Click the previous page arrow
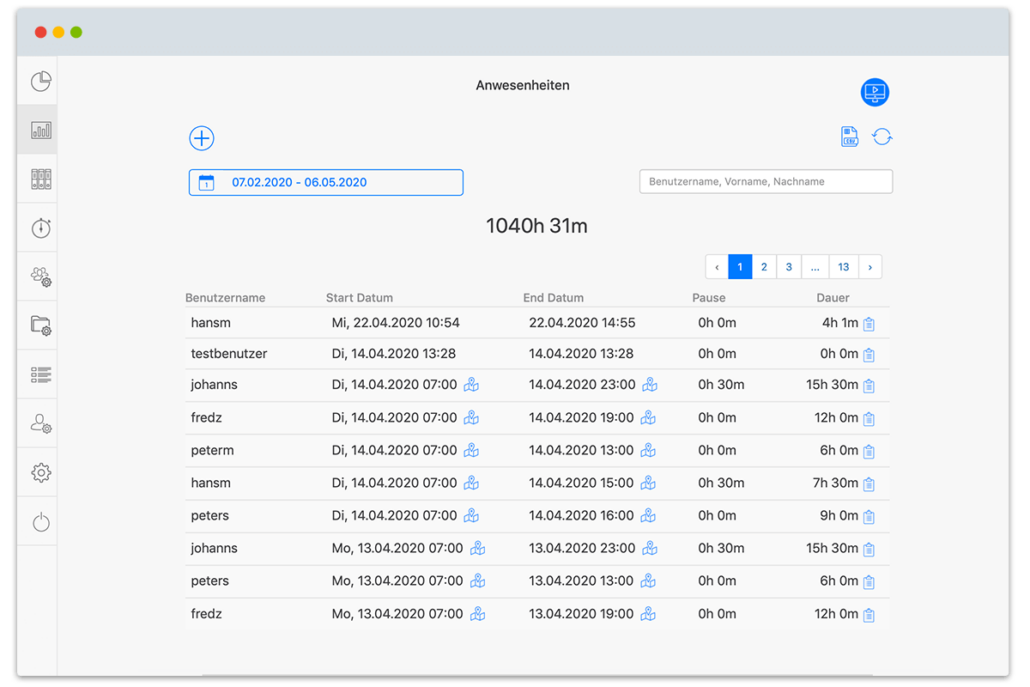Screen dimensions: 1030x687 click(x=716, y=267)
